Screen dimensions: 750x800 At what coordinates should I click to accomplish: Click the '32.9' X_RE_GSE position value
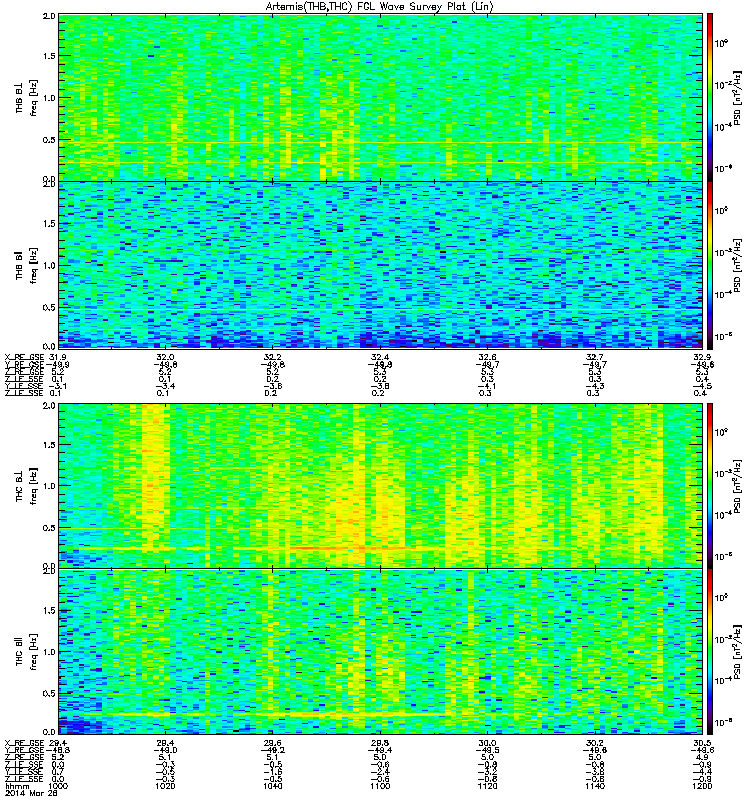coord(703,357)
